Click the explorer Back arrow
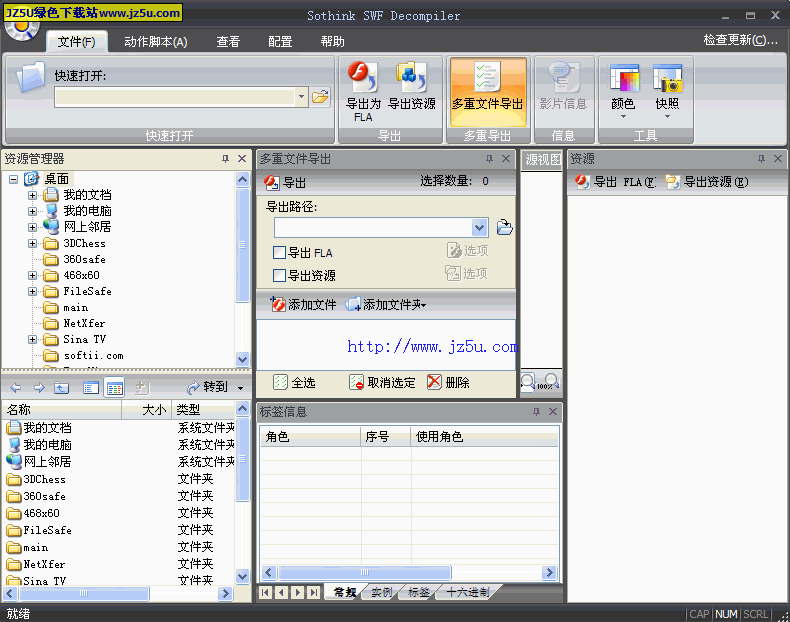Viewport: 790px width, 622px height. tap(16, 387)
